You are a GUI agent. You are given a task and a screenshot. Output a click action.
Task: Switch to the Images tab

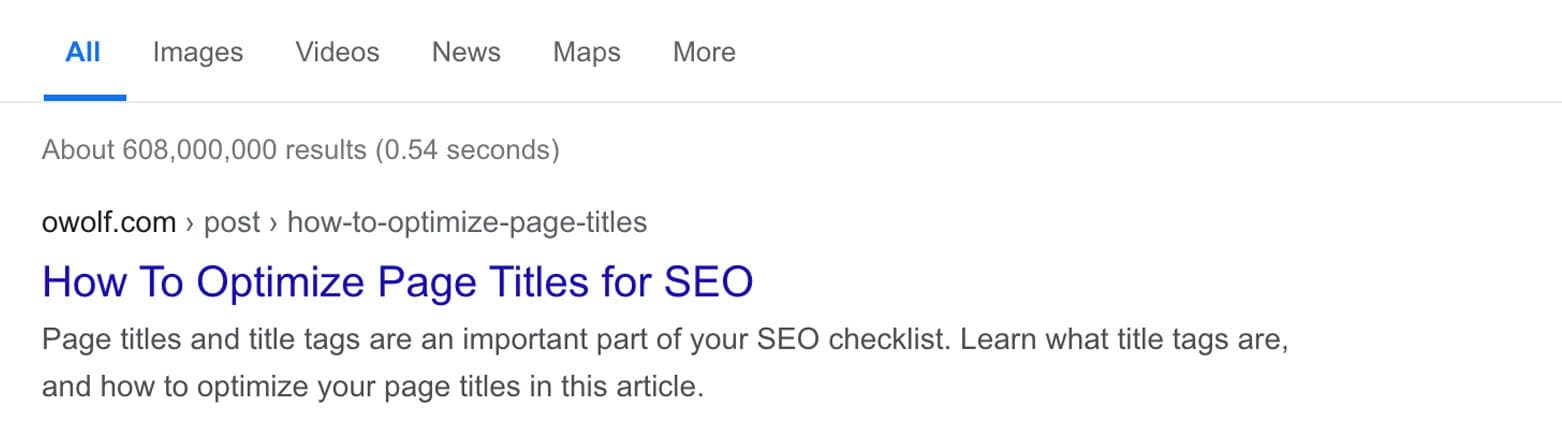point(198,52)
